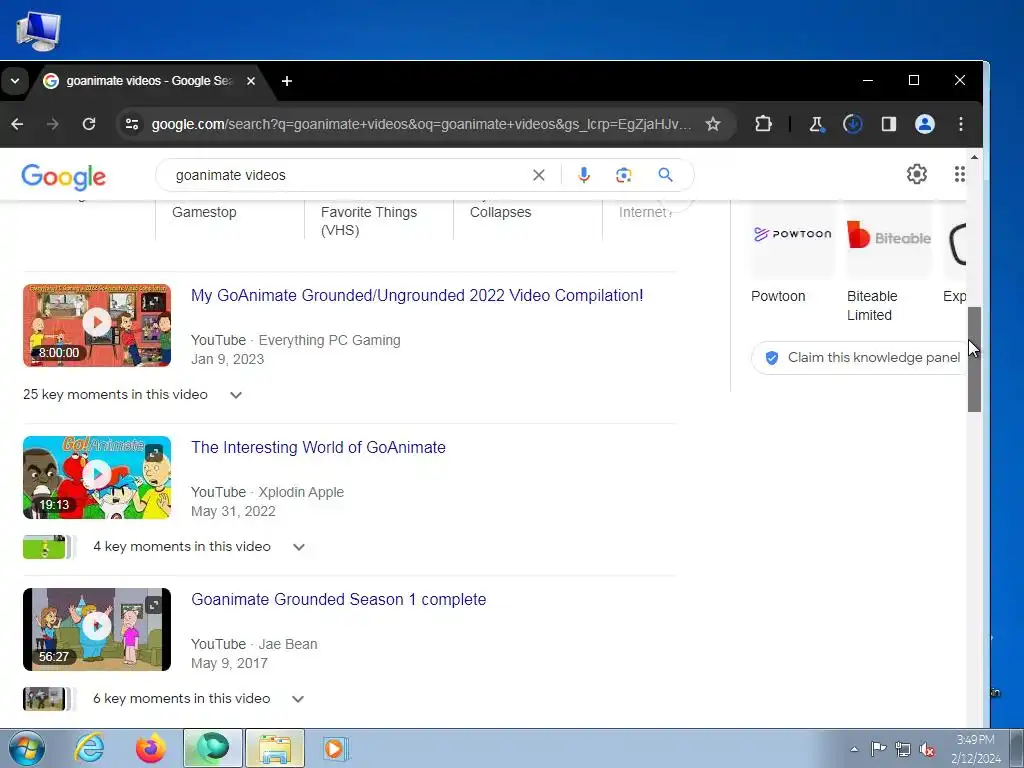The width and height of the screenshot is (1024, 768).
Task: Open Chrome Labs flask icon
Action: click(816, 124)
